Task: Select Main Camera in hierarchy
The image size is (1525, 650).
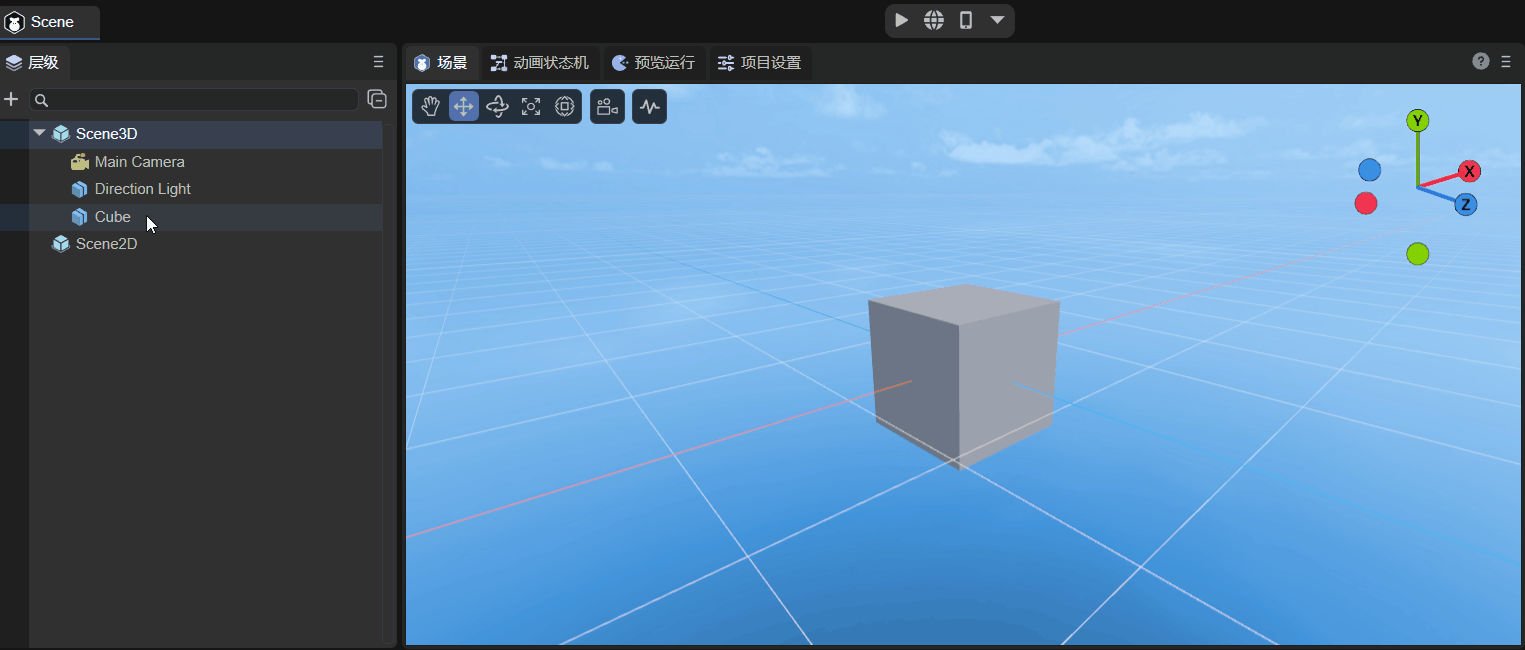Action: (139, 162)
